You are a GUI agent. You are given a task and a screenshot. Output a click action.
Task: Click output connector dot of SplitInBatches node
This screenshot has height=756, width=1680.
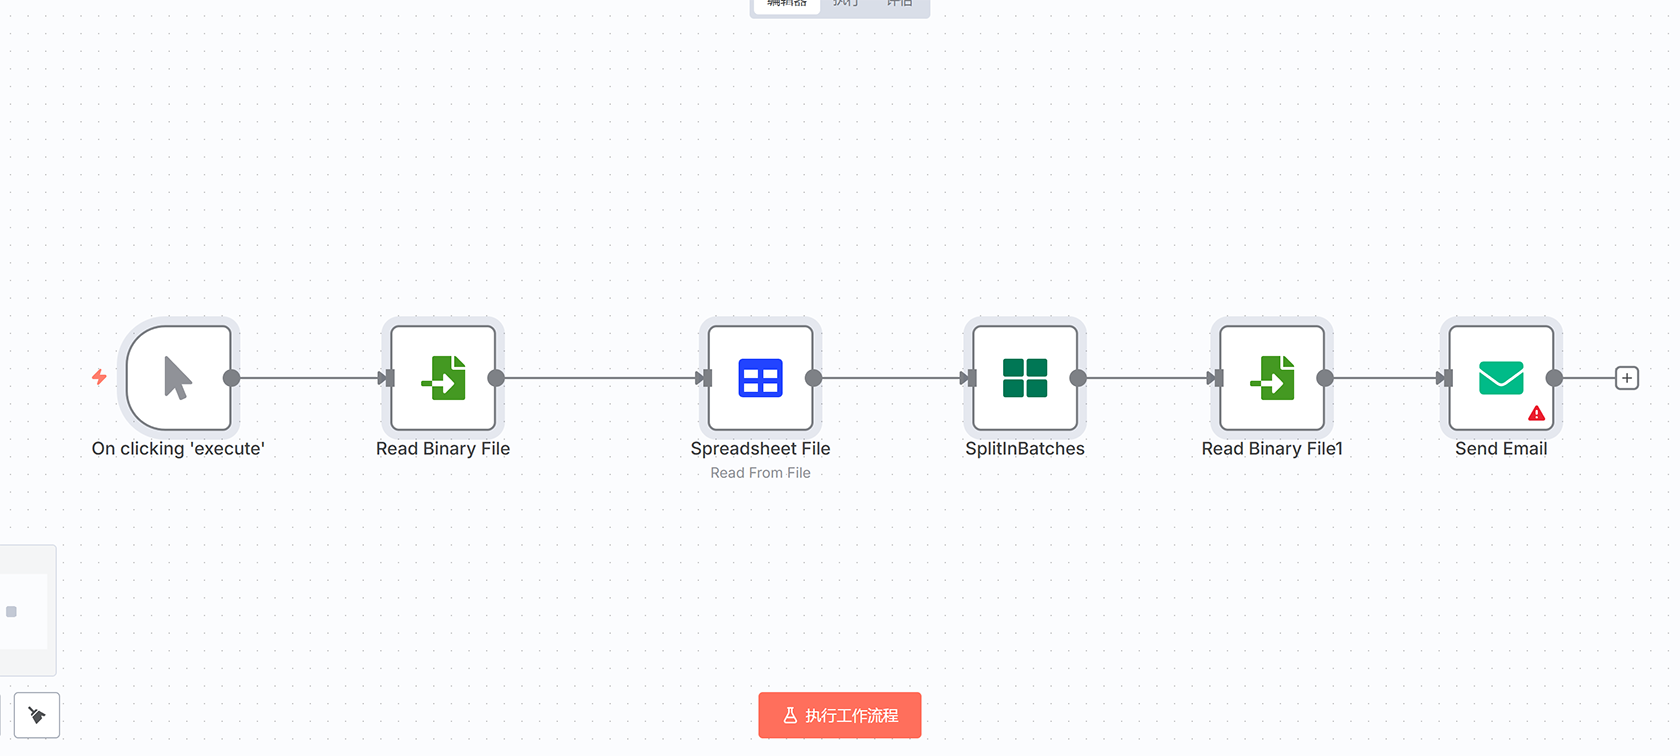click(1078, 378)
